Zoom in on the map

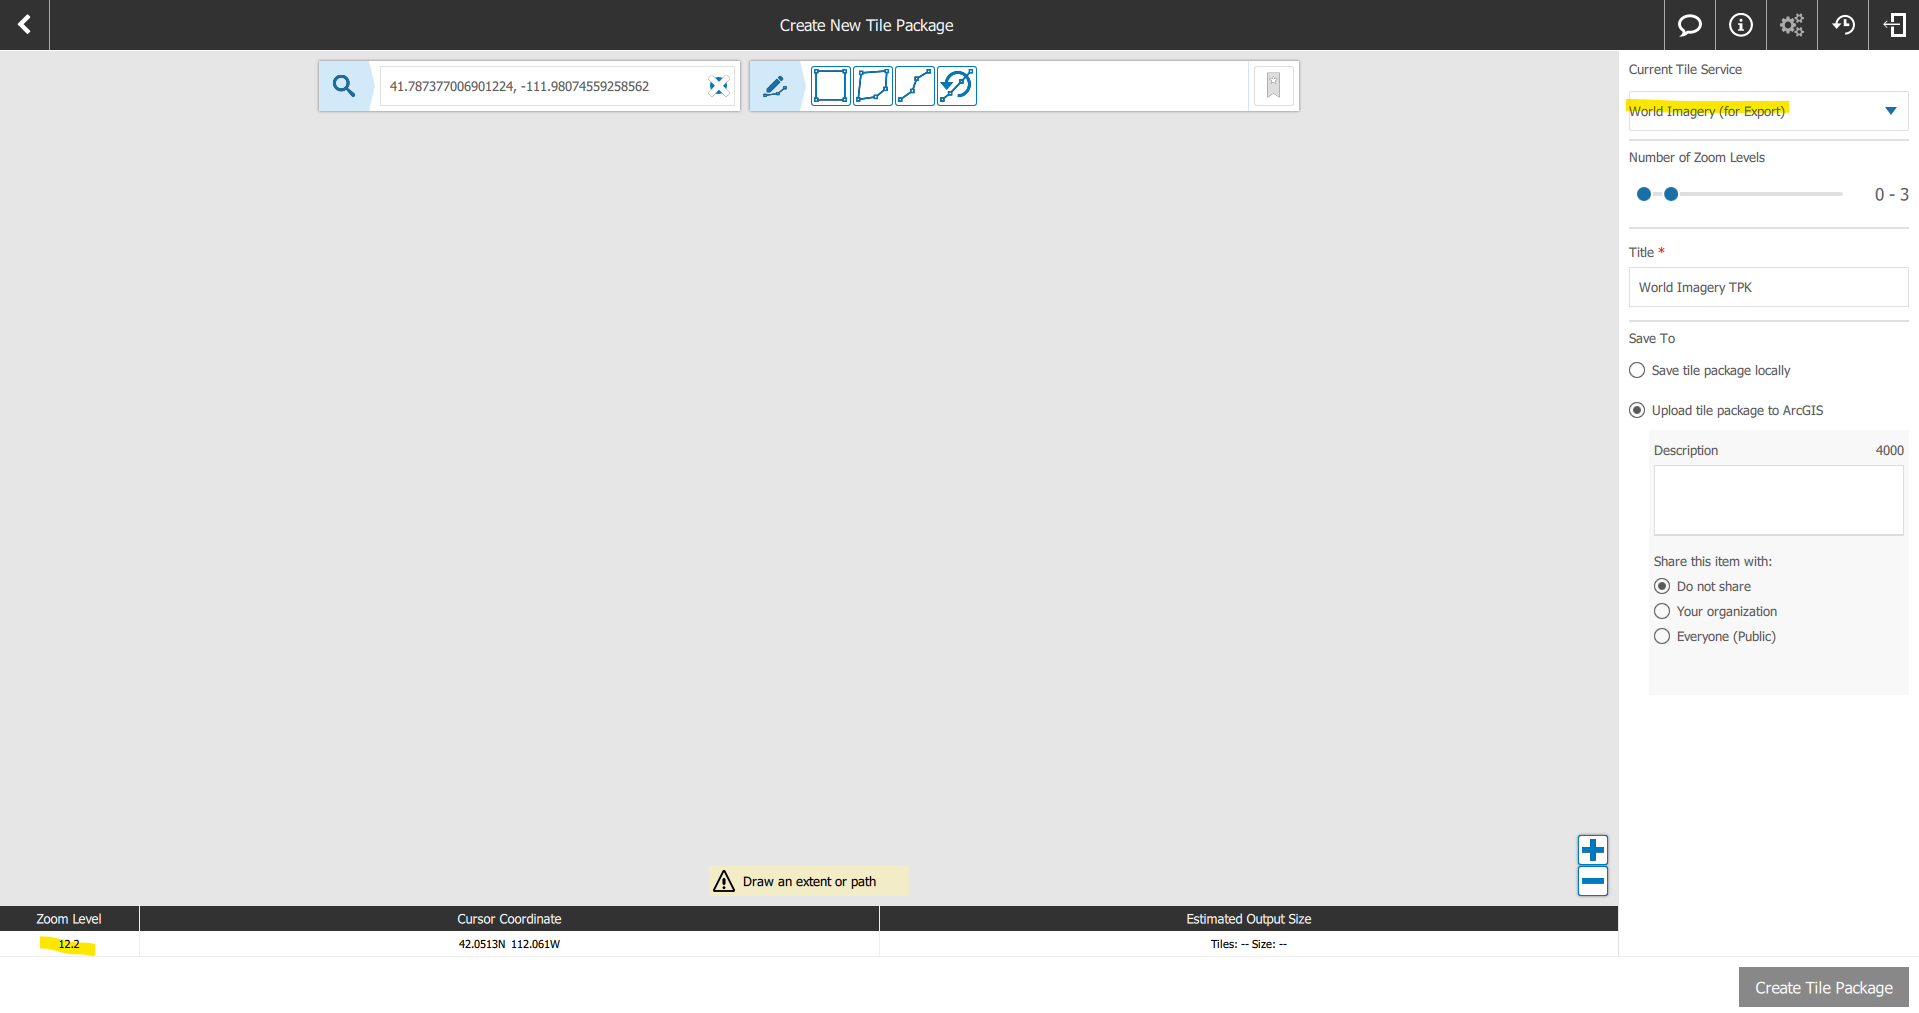tap(1592, 849)
